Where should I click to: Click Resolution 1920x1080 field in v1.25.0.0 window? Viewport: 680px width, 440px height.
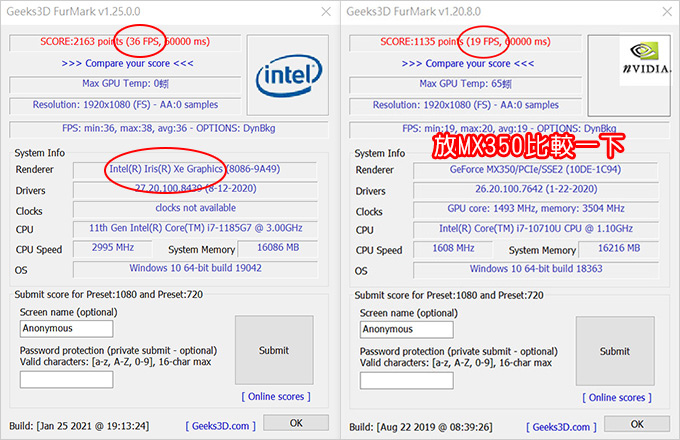(125, 105)
